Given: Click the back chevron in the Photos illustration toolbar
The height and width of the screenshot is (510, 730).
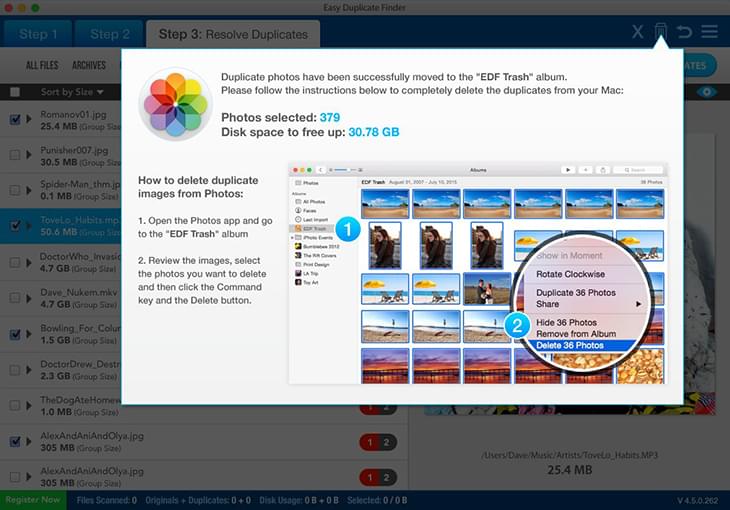Looking at the screenshot, I should click(320, 170).
